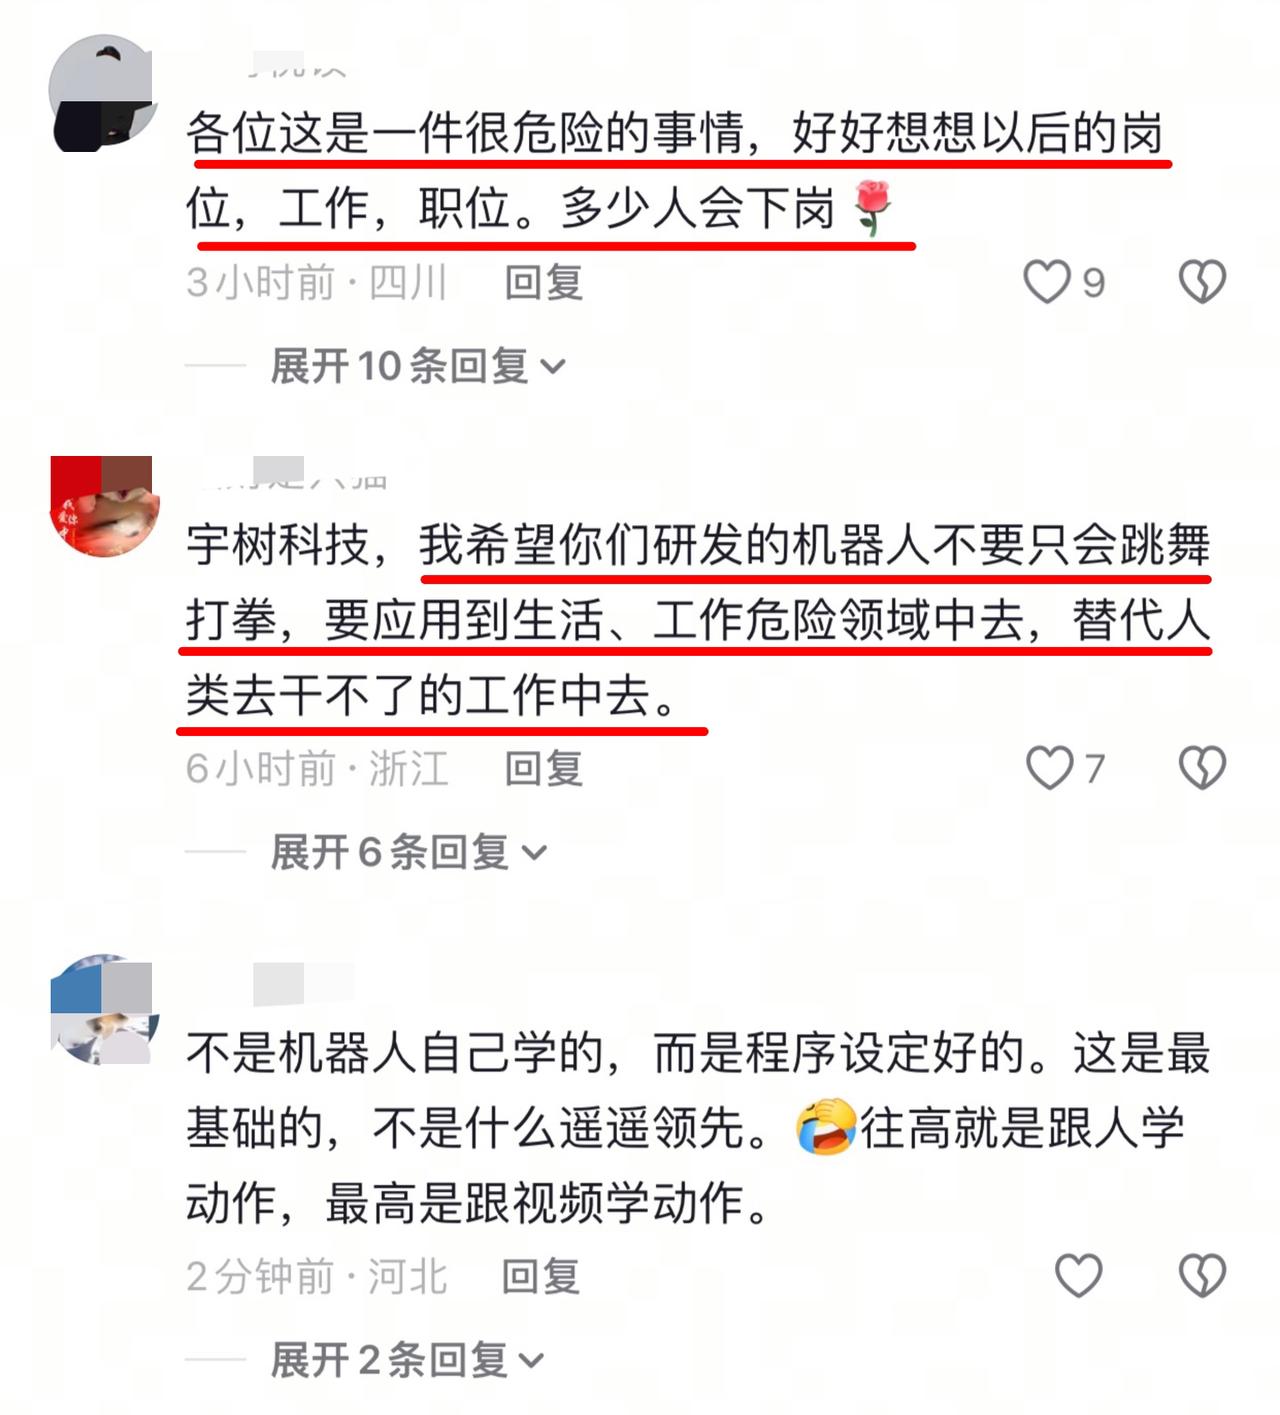Select the comment text starting with 各位这是

click(675, 170)
